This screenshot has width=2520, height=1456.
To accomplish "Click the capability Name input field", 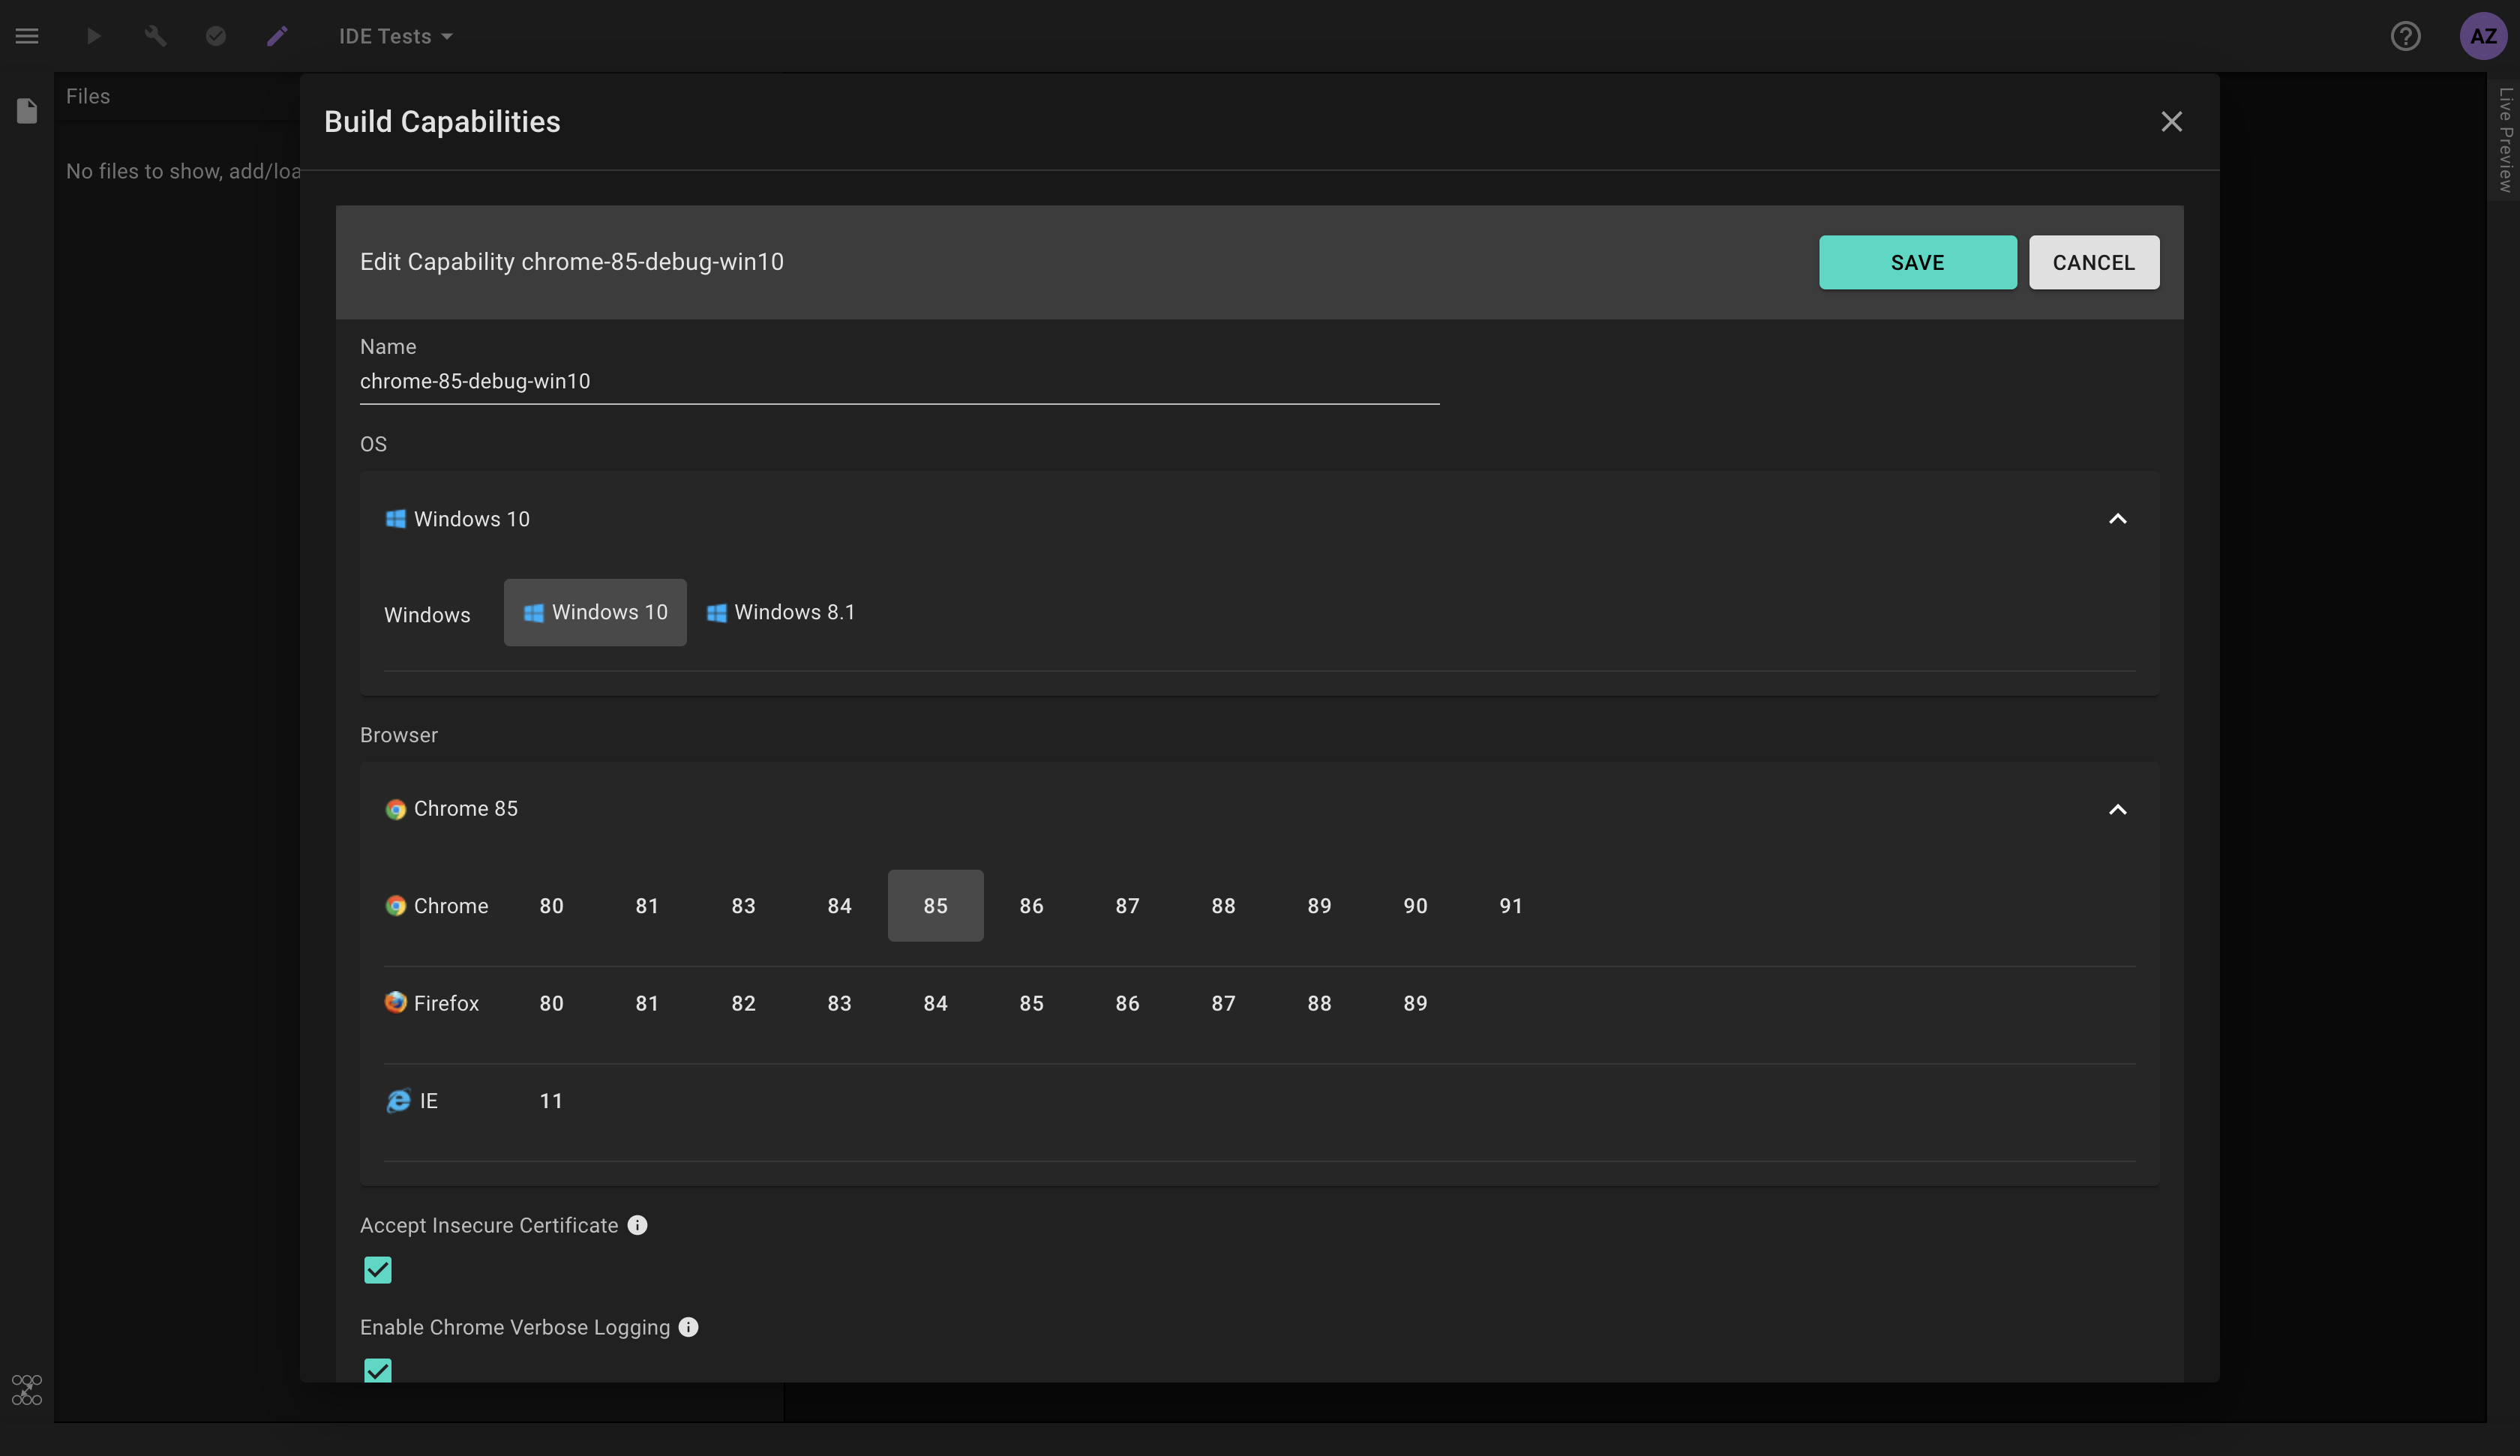I will pyautogui.click(x=898, y=381).
